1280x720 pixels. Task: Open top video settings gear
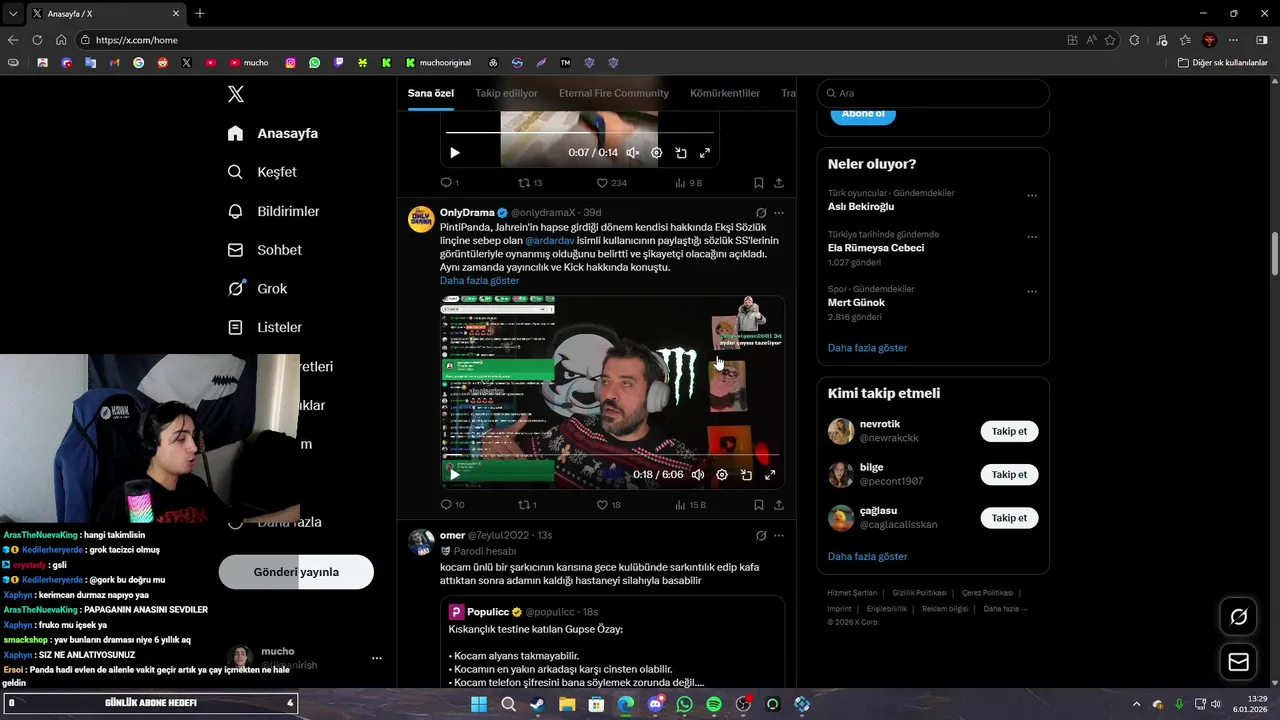[x=657, y=153]
